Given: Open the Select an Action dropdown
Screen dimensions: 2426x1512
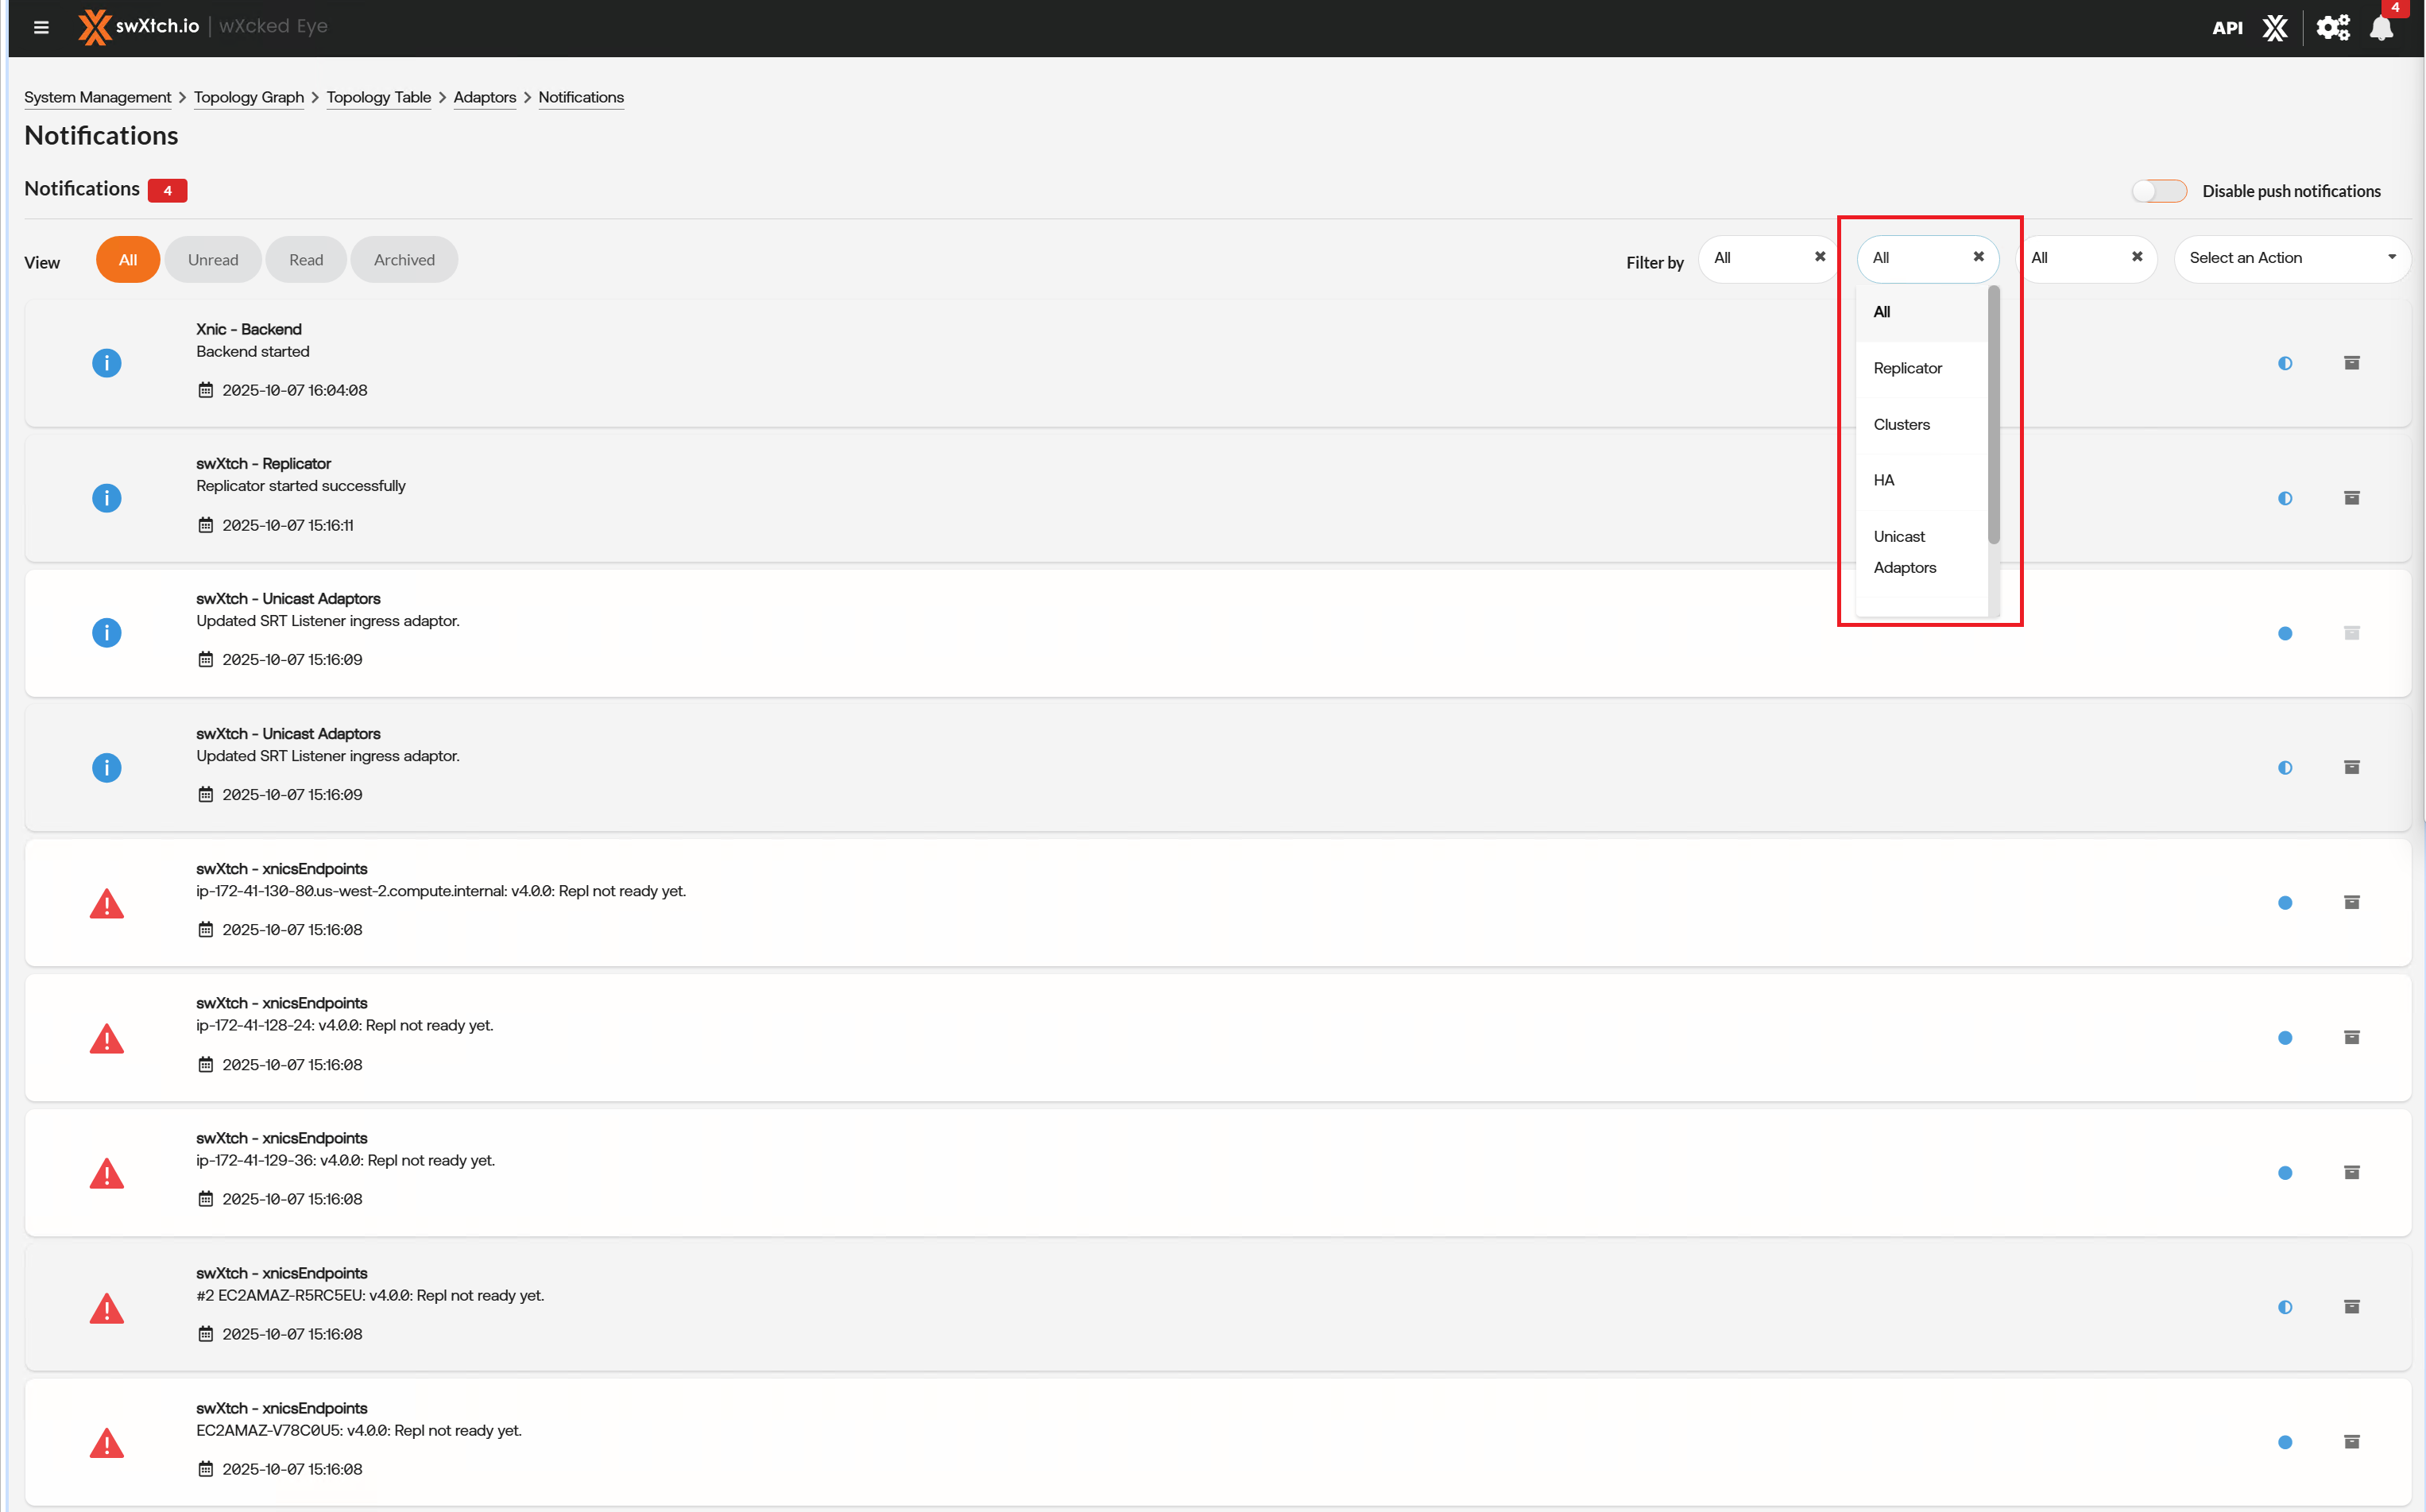Looking at the screenshot, I should click(2291, 258).
